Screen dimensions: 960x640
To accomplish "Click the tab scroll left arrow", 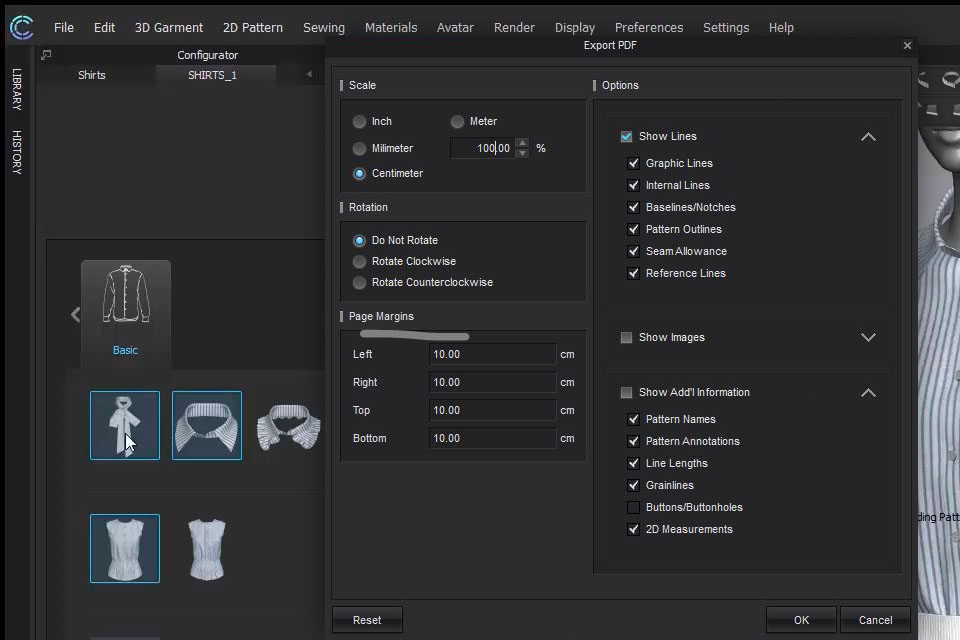I will [x=309, y=75].
